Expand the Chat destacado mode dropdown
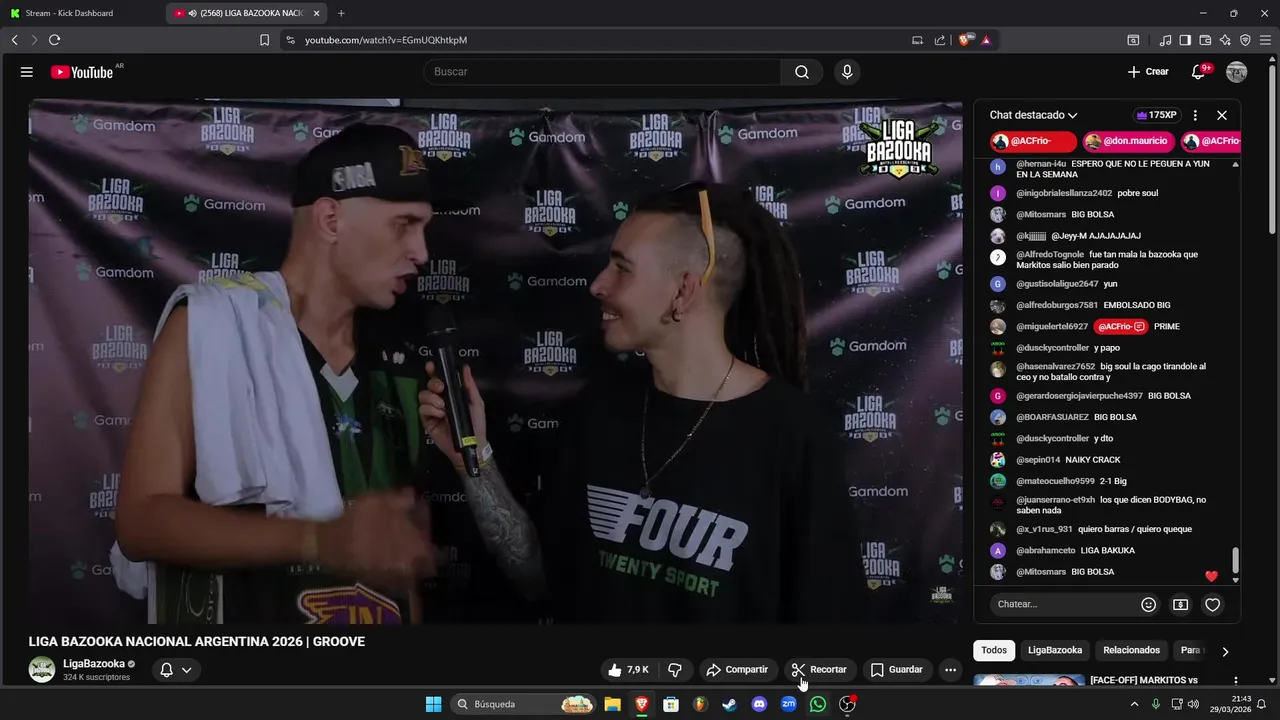 point(1033,115)
